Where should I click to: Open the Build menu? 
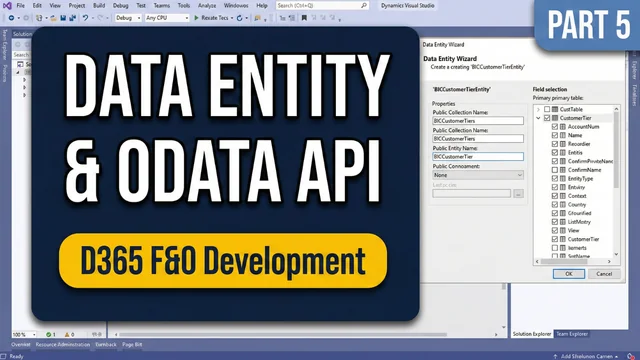(99, 6)
